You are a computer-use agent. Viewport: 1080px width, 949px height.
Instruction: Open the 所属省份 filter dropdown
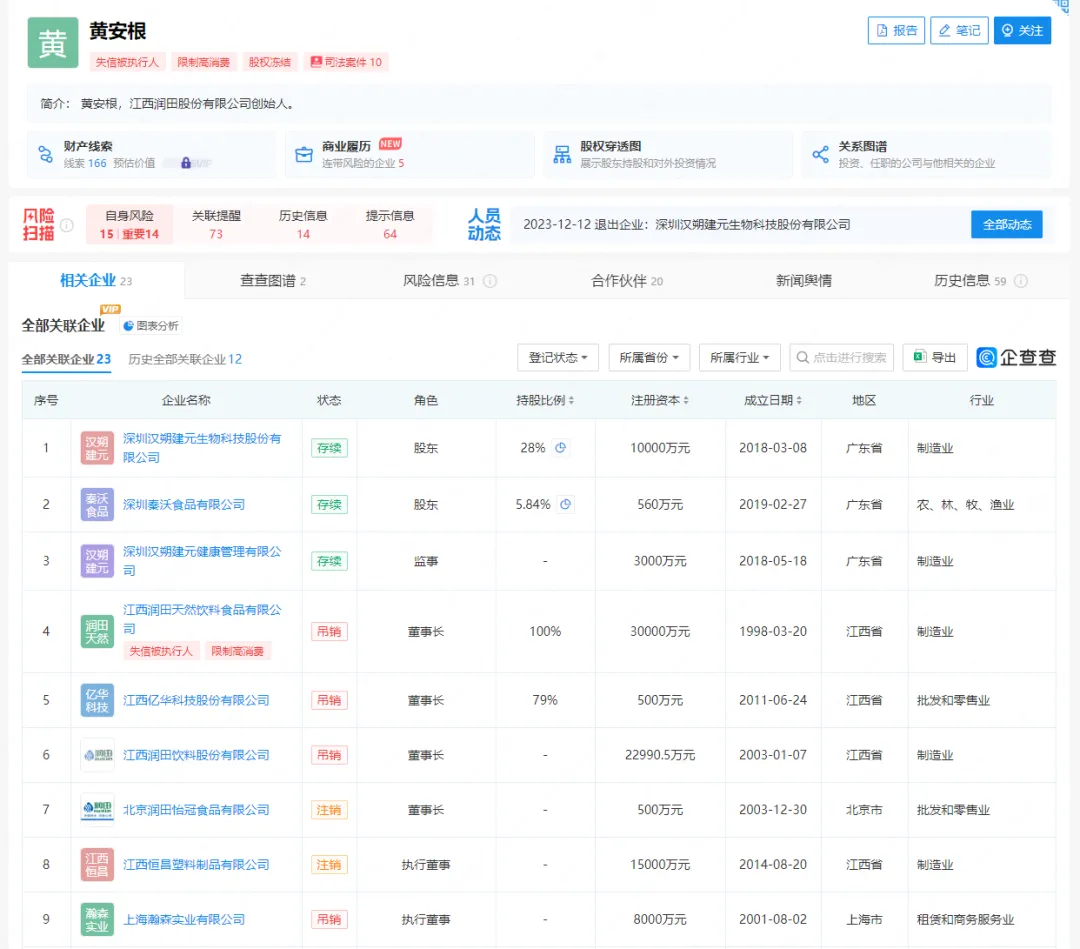649,357
